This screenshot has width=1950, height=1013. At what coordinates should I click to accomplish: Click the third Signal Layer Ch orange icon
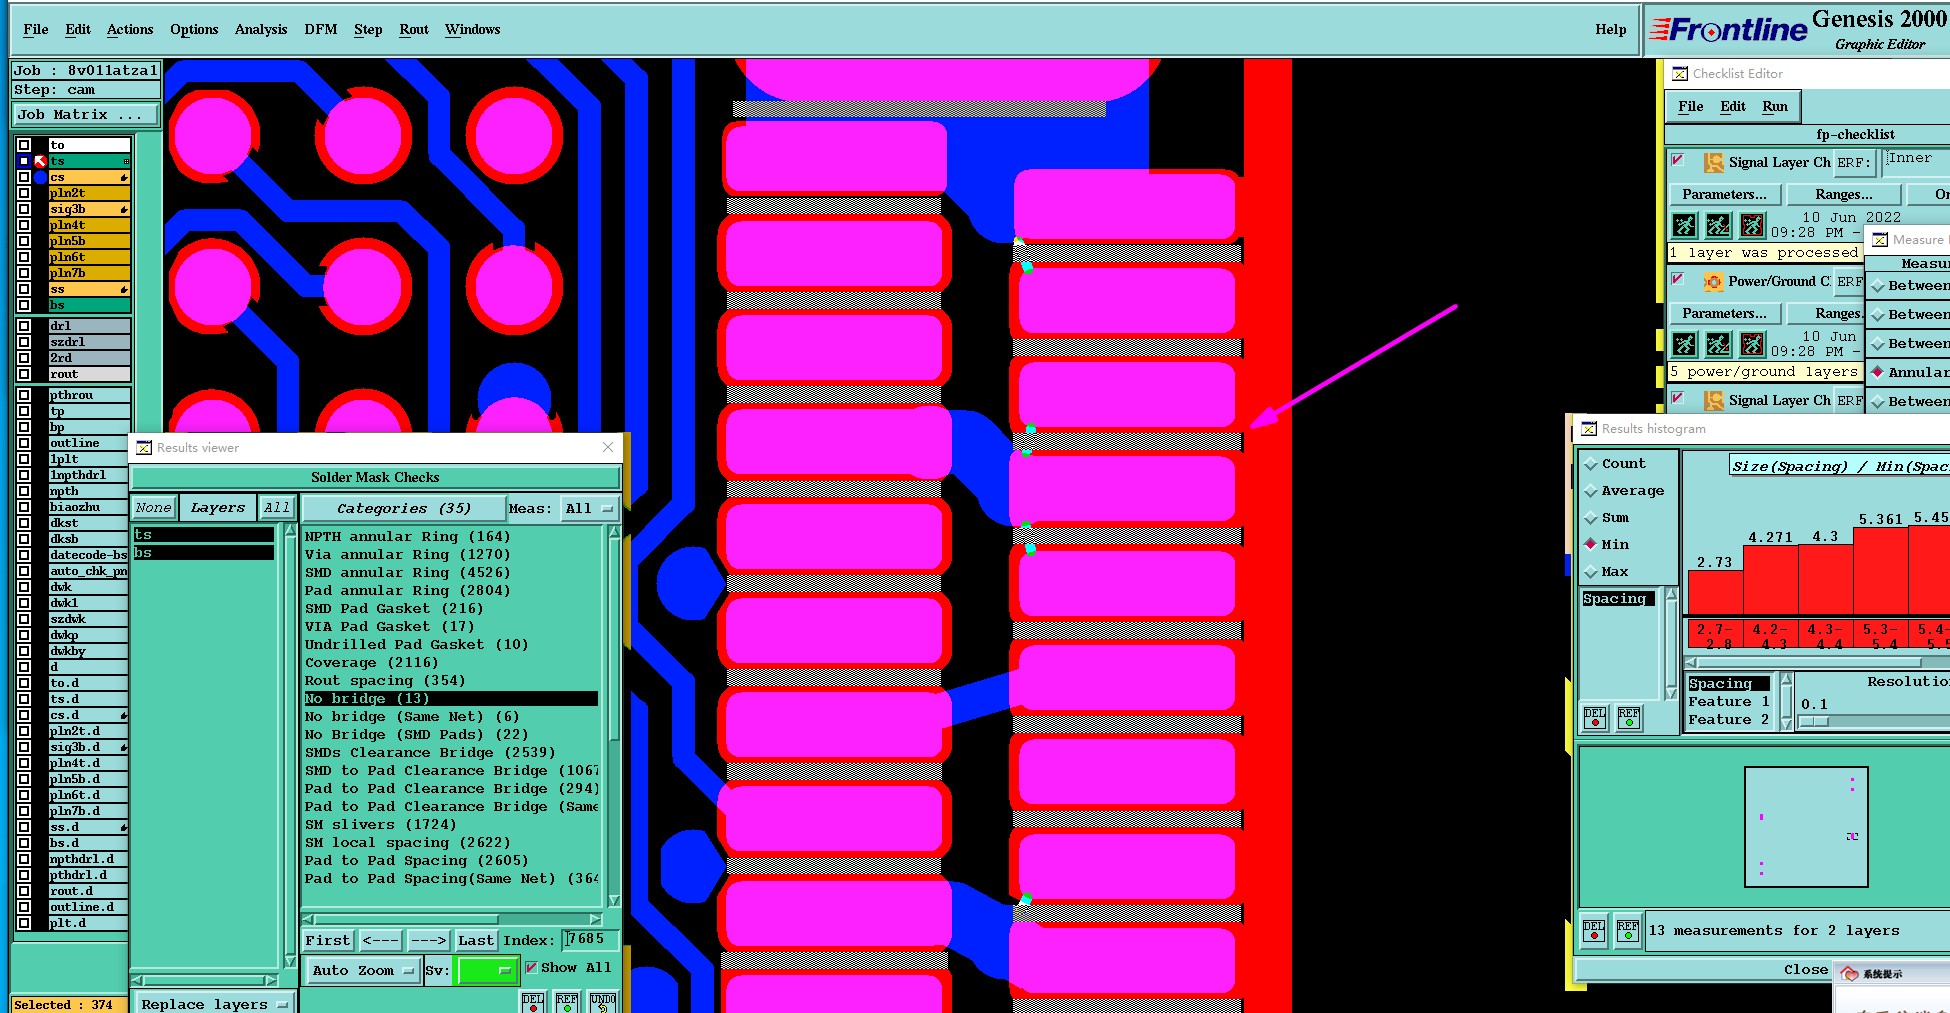coord(1714,400)
